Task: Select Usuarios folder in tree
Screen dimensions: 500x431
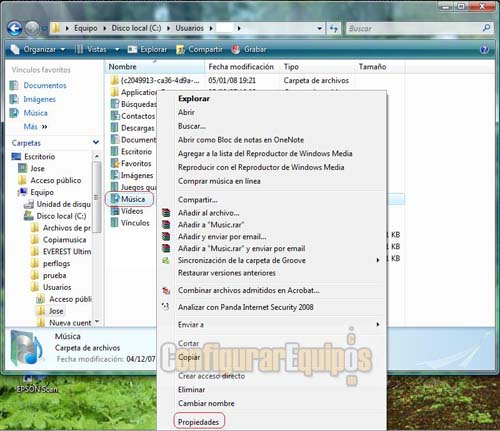Action: tap(57, 287)
